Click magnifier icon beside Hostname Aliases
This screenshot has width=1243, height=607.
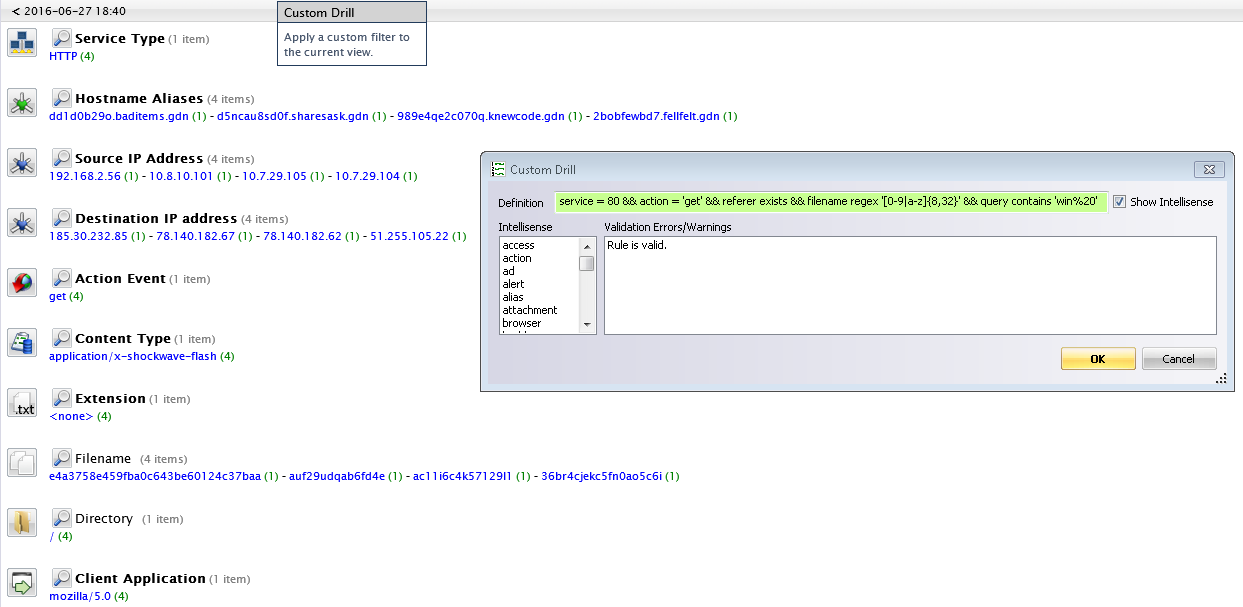coord(61,98)
